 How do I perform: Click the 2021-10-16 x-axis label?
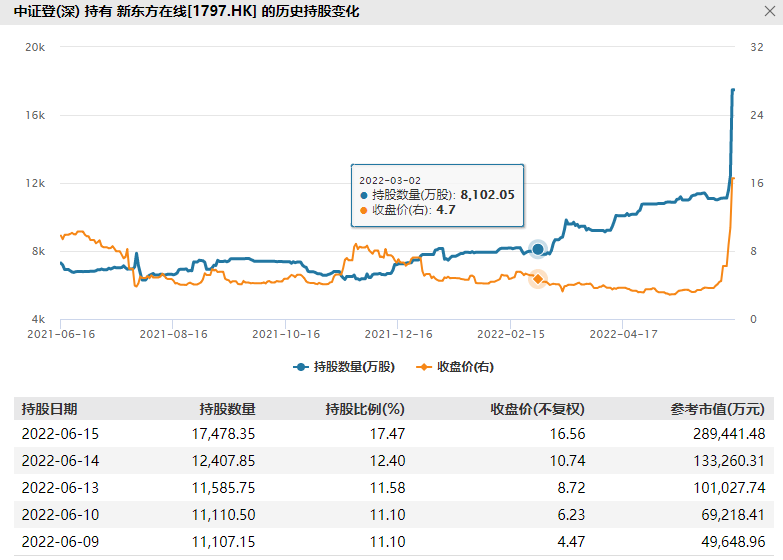click(286, 334)
